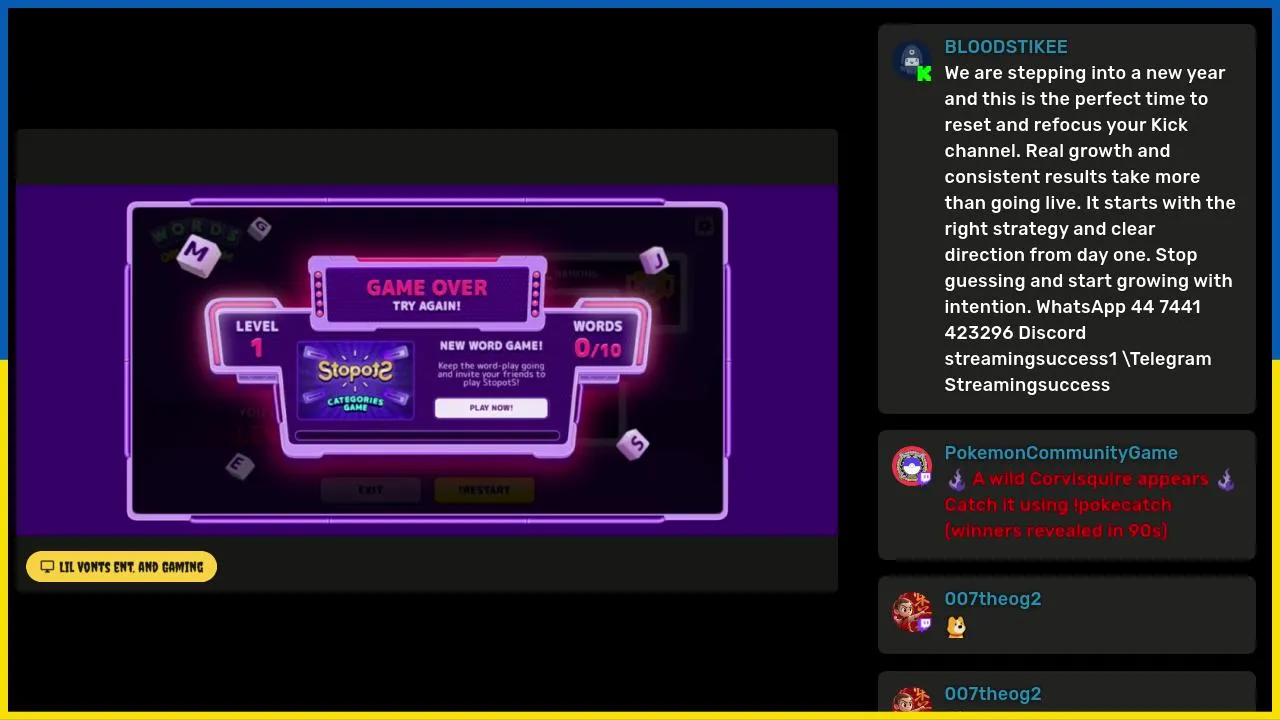
Task: Click the NEW WORD GAME! heading
Action: pyautogui.click(x=491, y=346)
